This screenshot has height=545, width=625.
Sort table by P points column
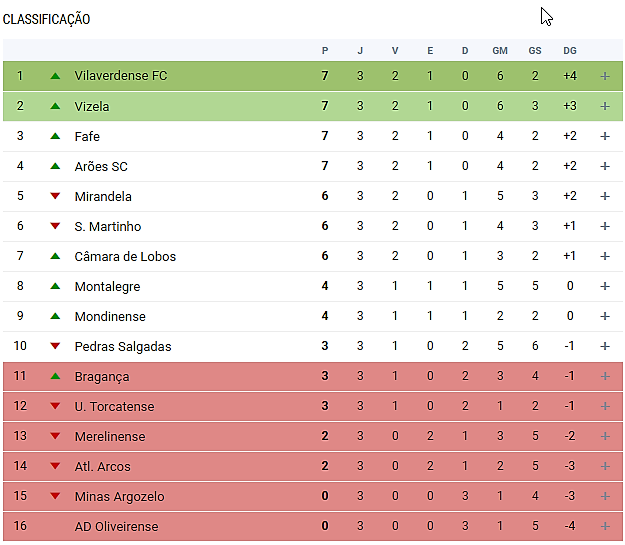click(x=325, y=50)
